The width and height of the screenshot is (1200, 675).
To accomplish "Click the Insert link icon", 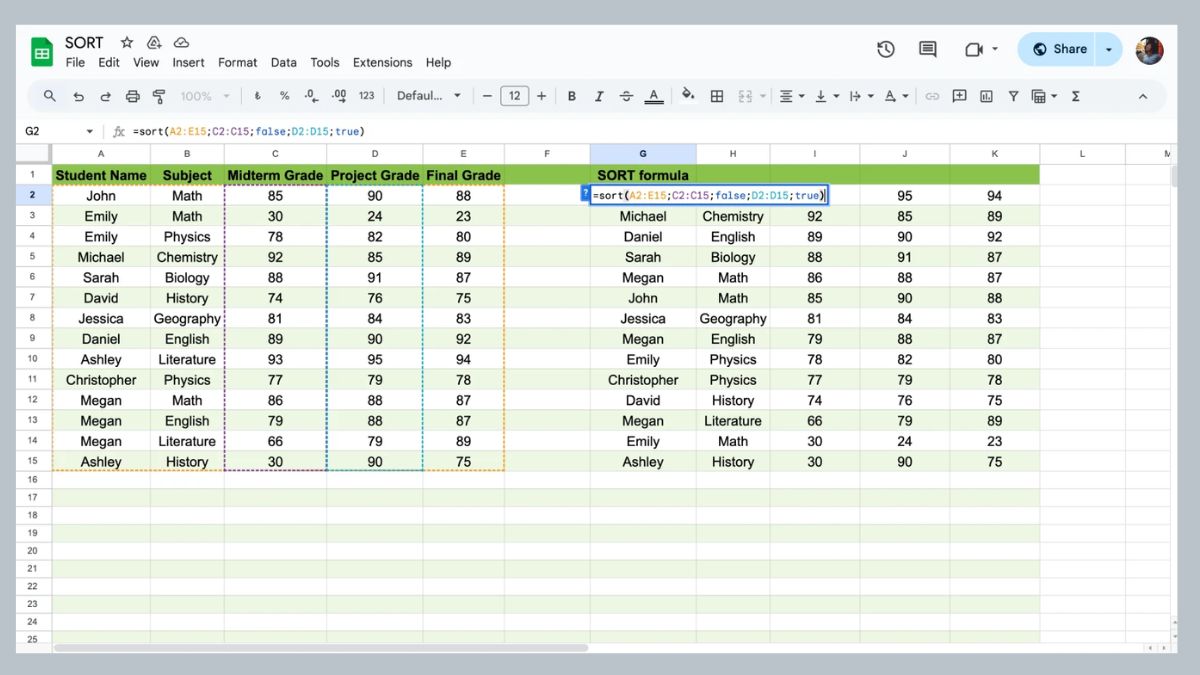I will tap(932, 96).
